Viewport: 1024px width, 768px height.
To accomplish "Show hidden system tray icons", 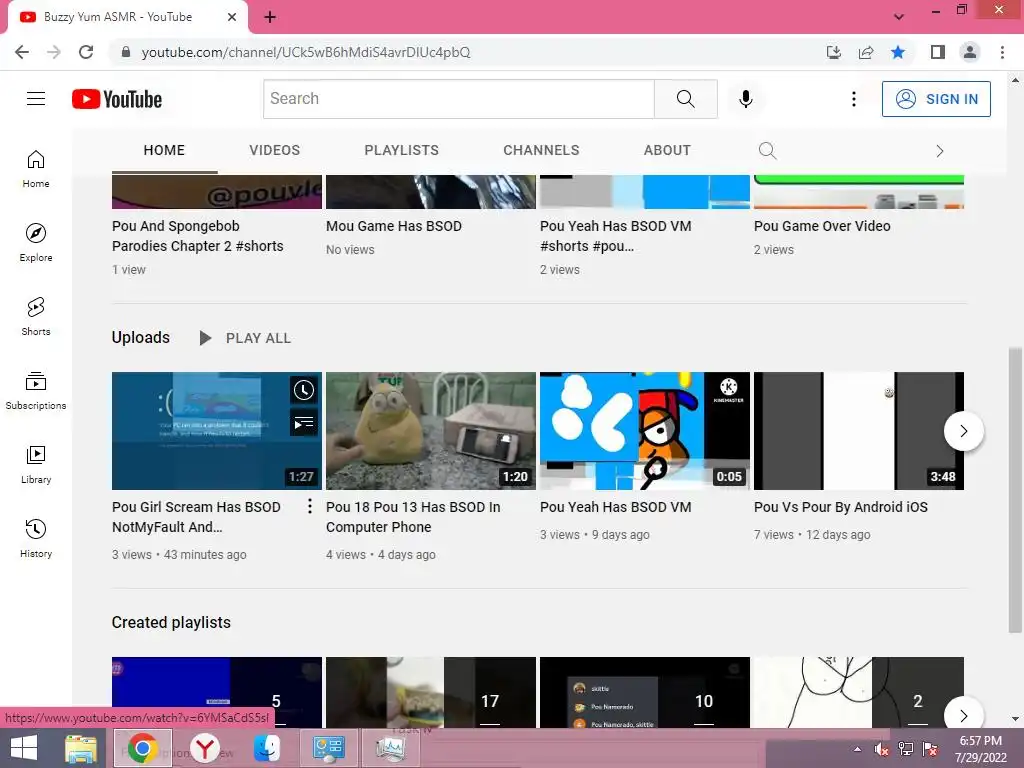I will 857,749.
